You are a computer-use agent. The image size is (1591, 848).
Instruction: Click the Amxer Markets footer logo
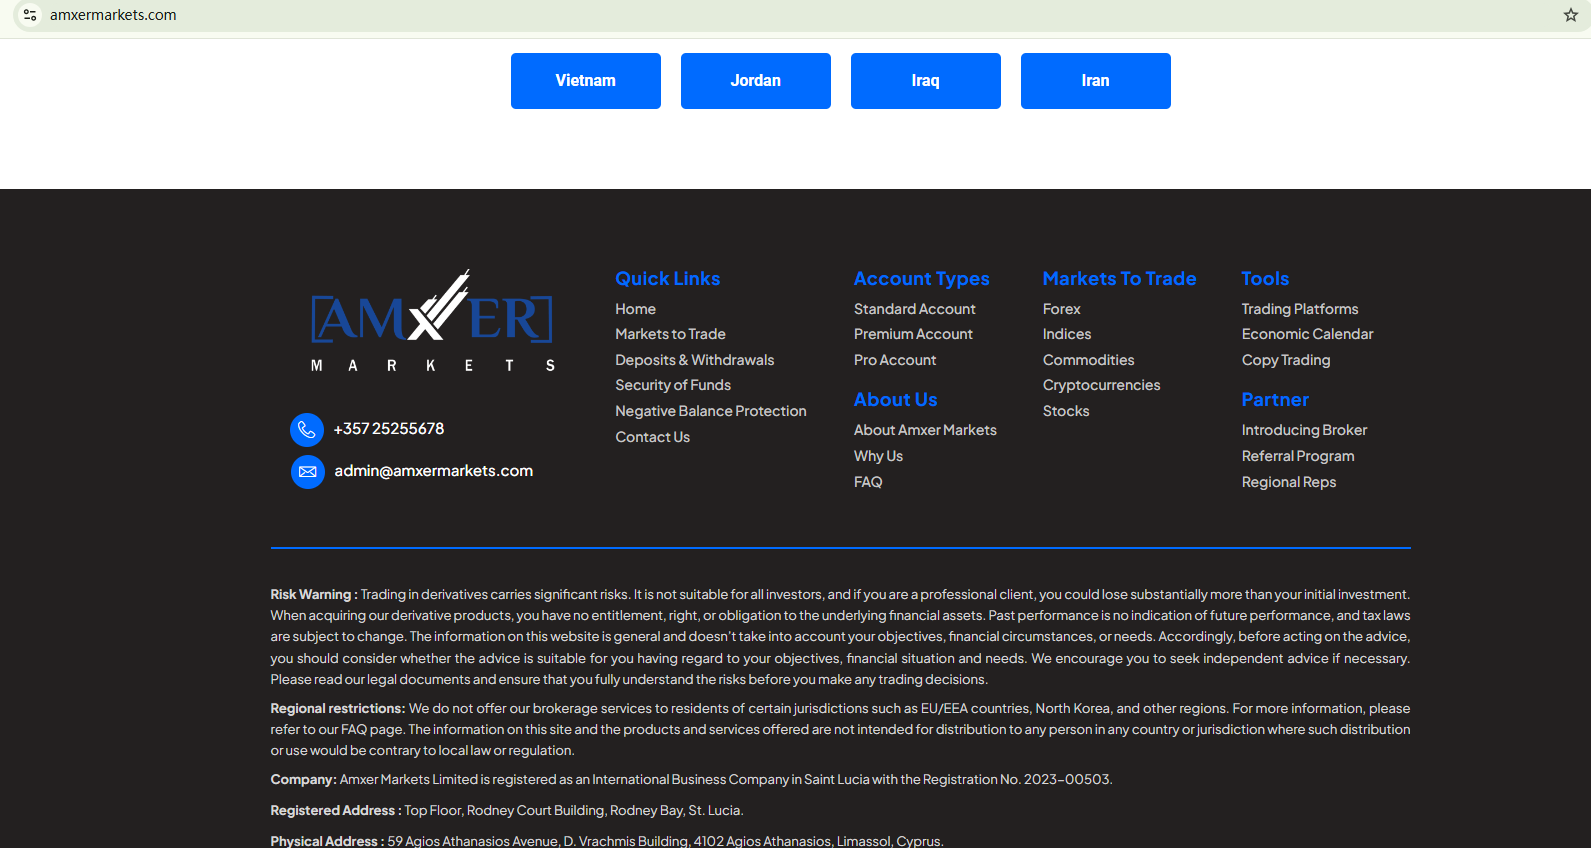coord(432,321)
